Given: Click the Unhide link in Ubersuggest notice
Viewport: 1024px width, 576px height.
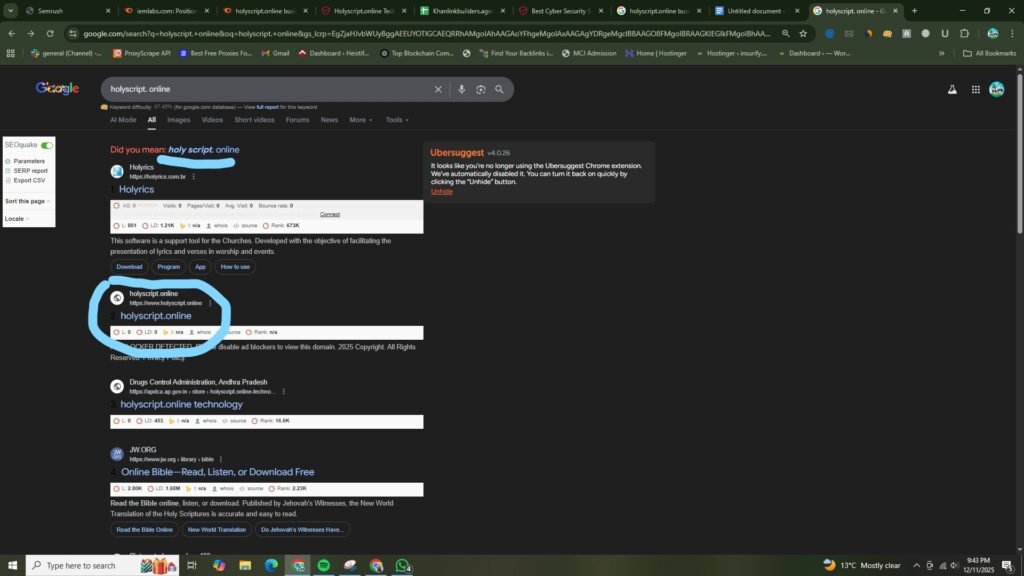Looking at the screenshot, I should (x=441, y=191).
